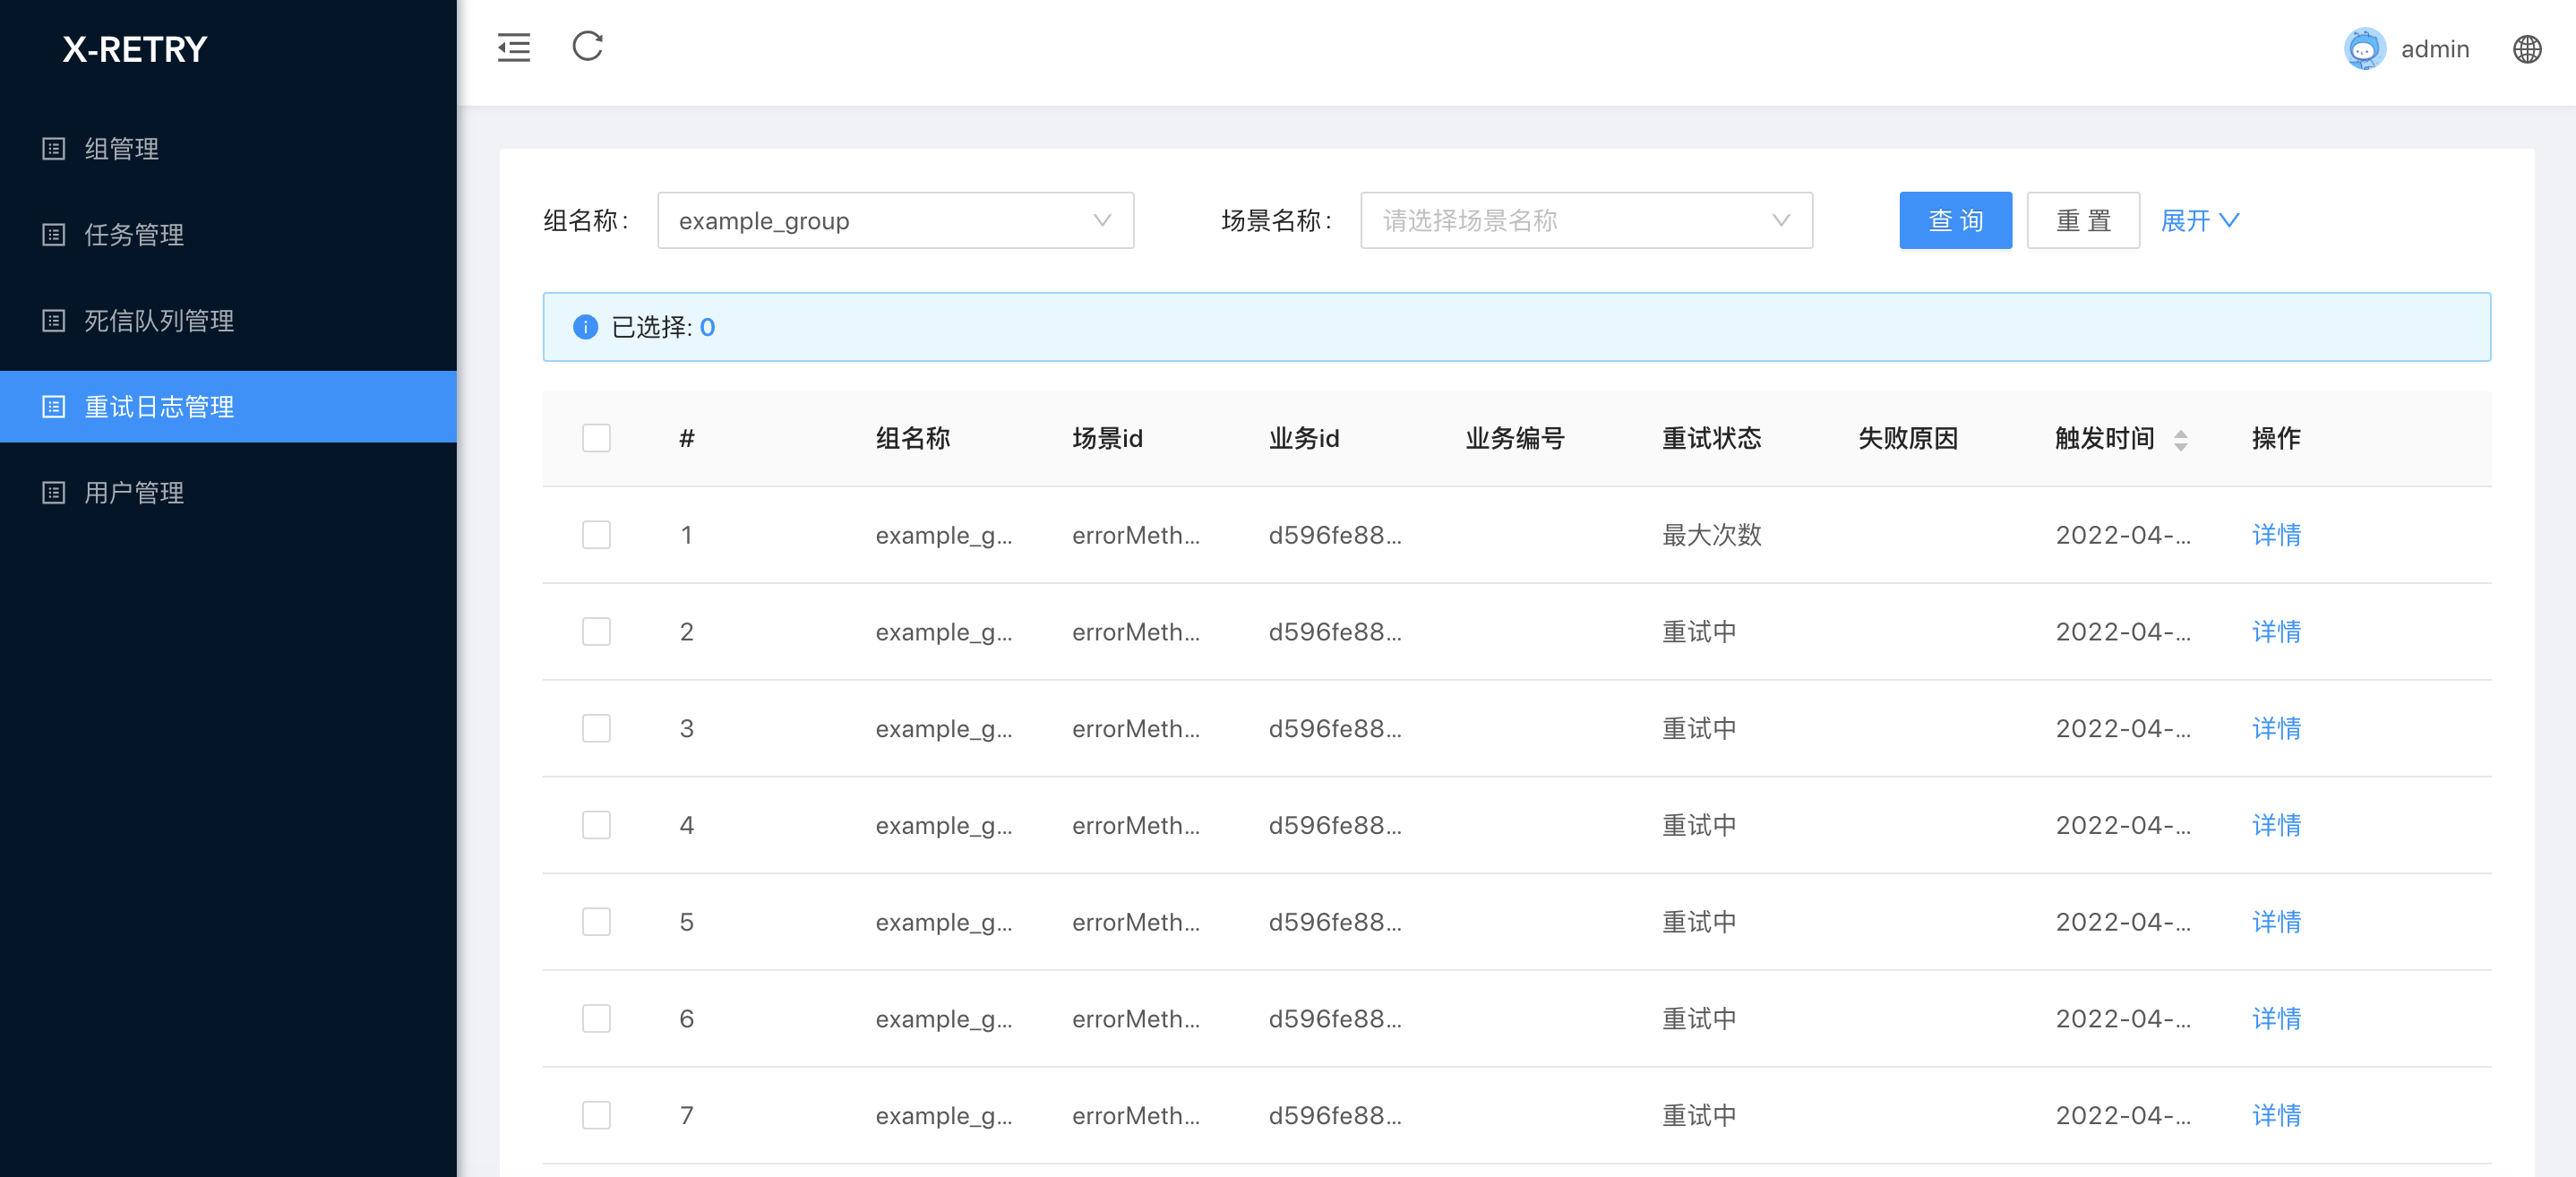Collapse the sidebar menu fold icon
The height and width of the screenshot is (1177, 2576).
click(x=514, y=47)
